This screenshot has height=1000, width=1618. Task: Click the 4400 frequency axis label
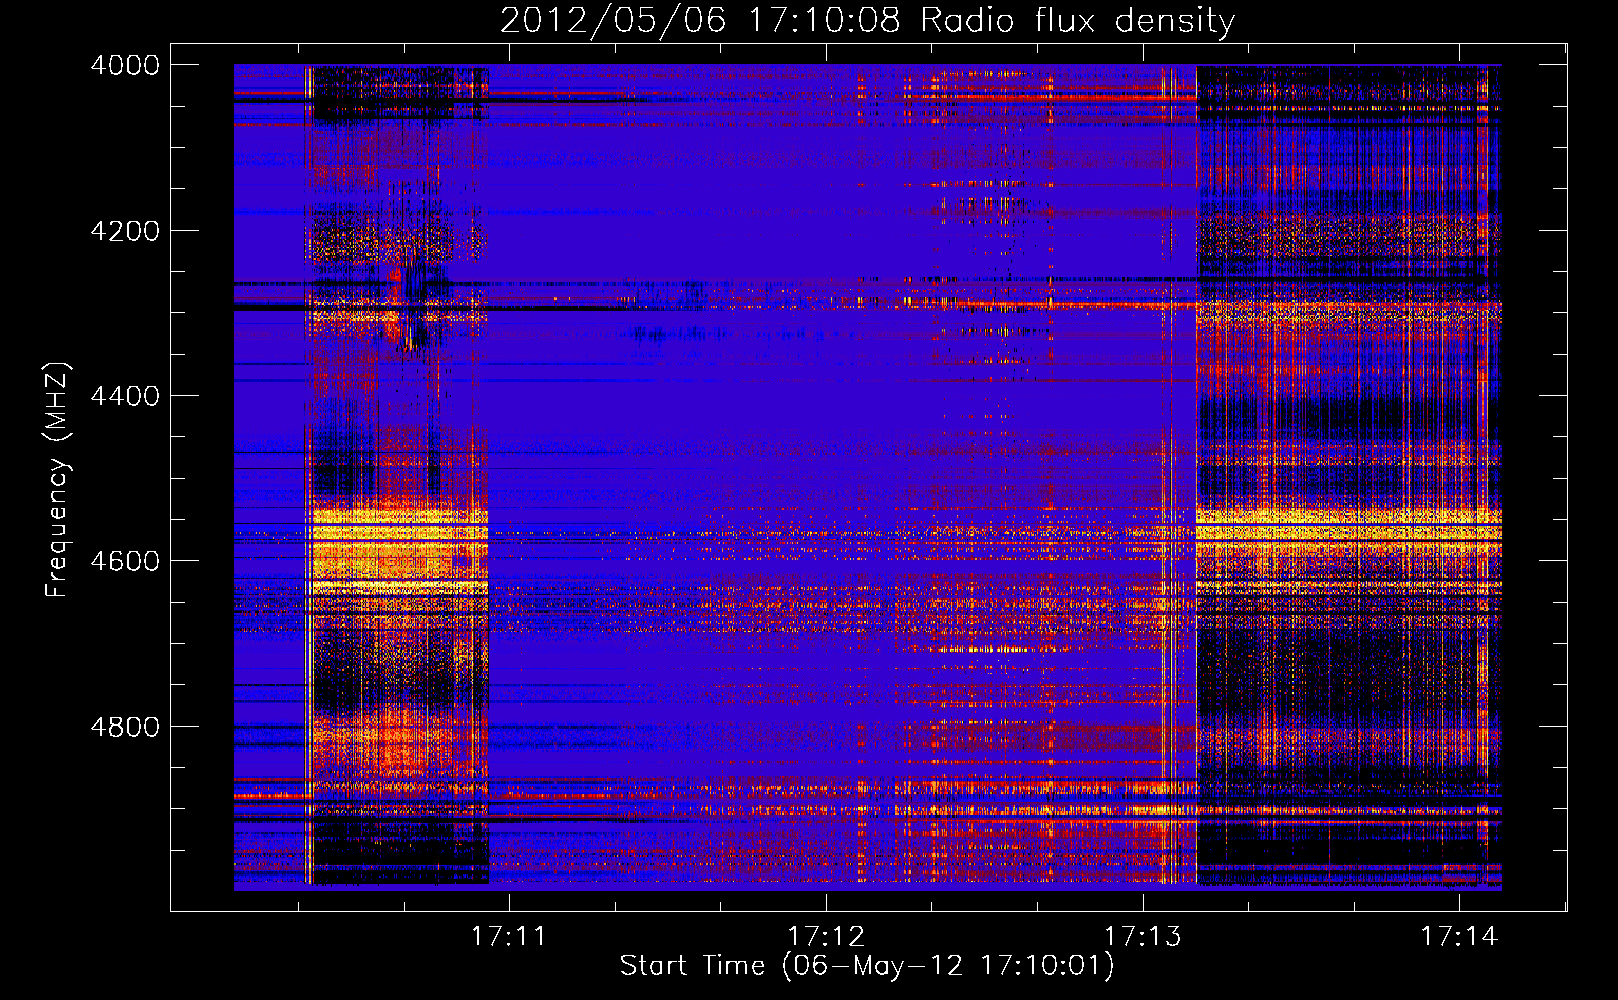pos(125,396)
